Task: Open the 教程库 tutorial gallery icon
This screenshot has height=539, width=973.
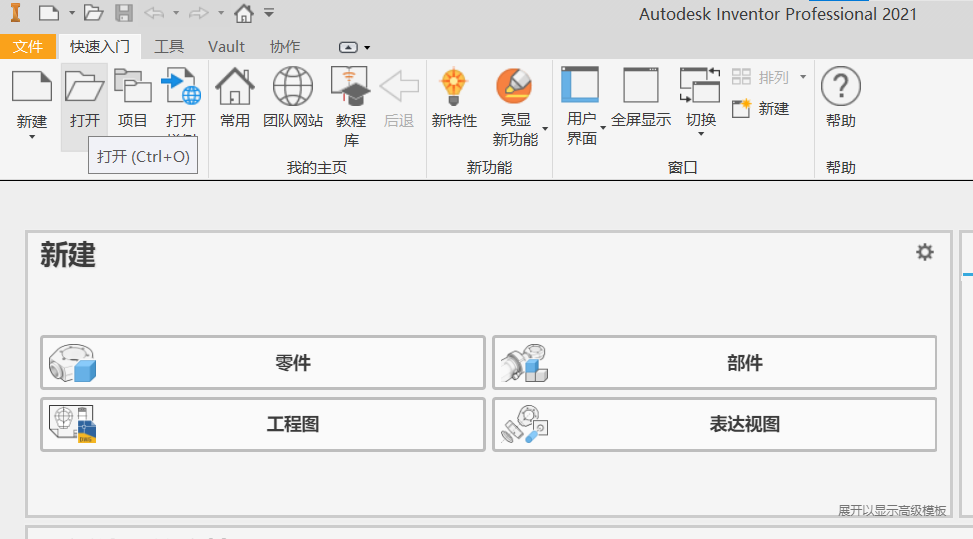Action: [x=351, y=86]
